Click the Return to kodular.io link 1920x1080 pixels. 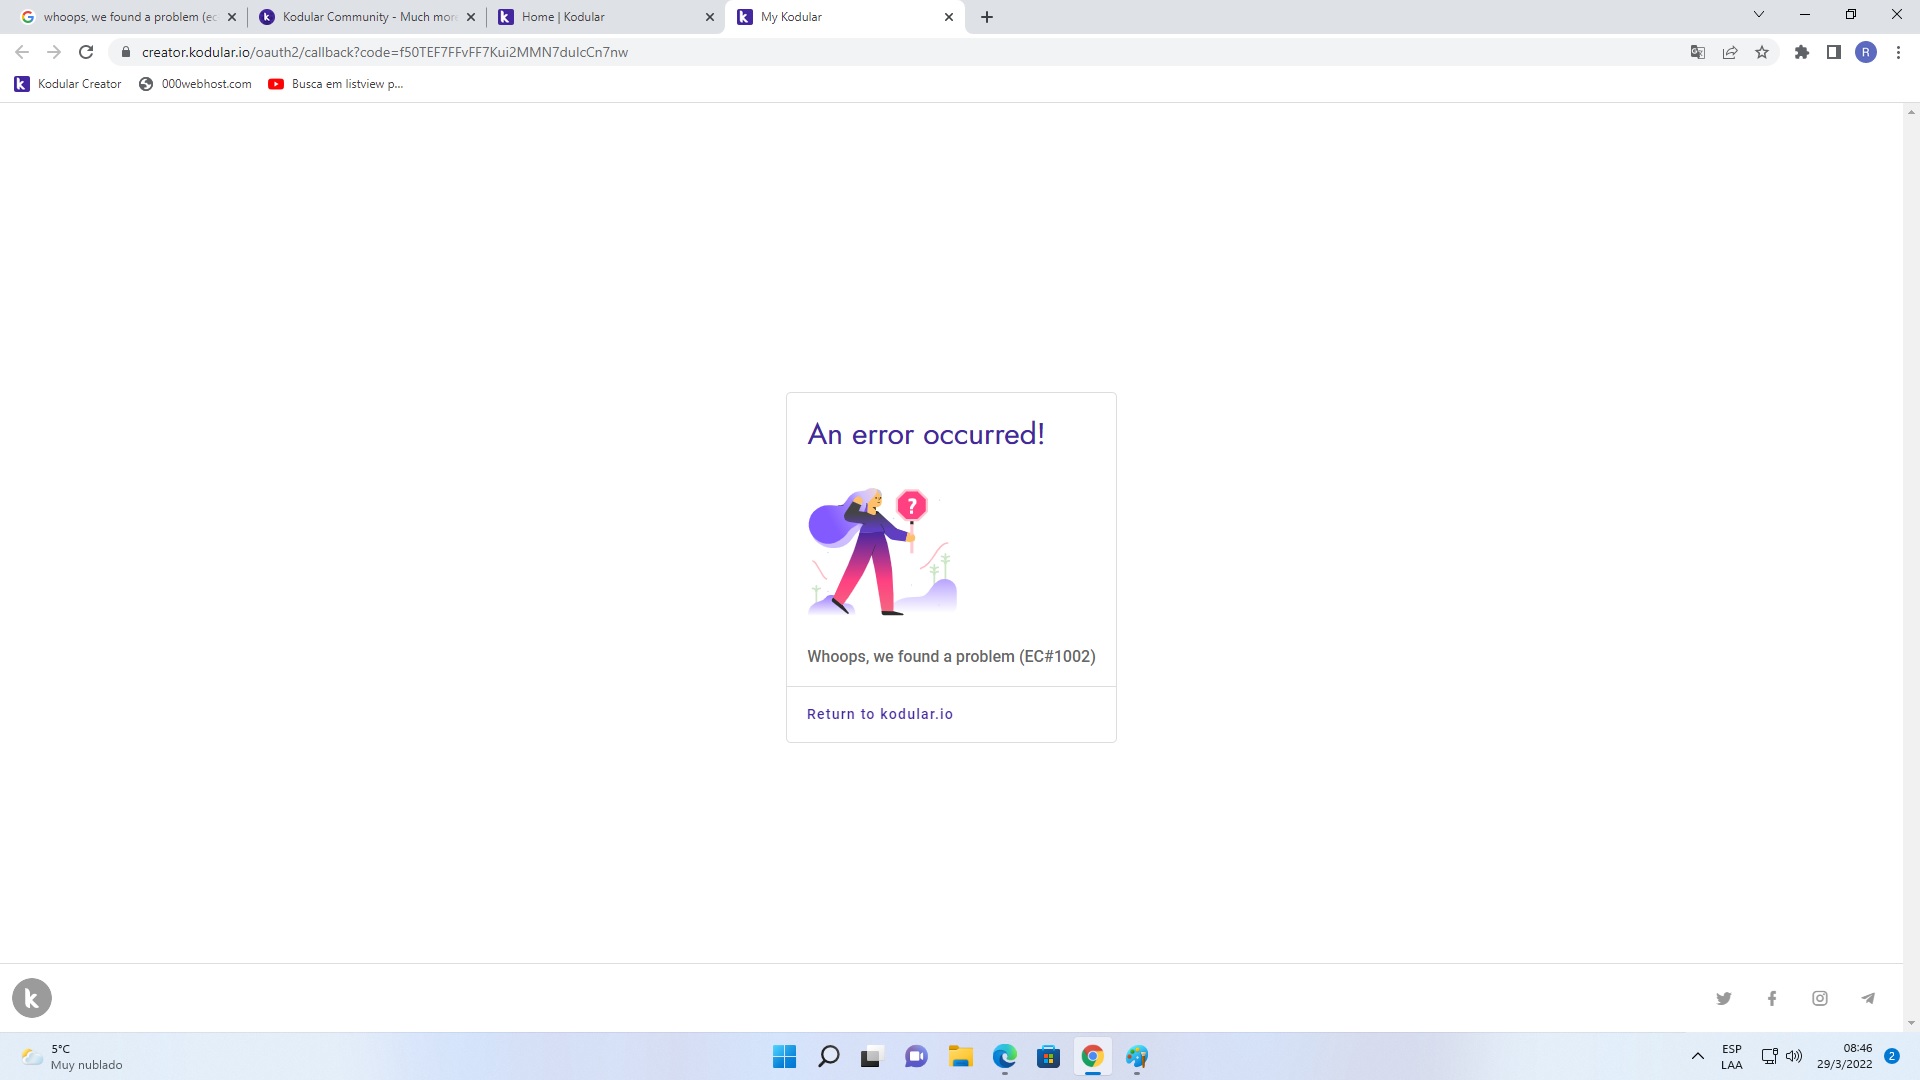(x=880, y=714)
